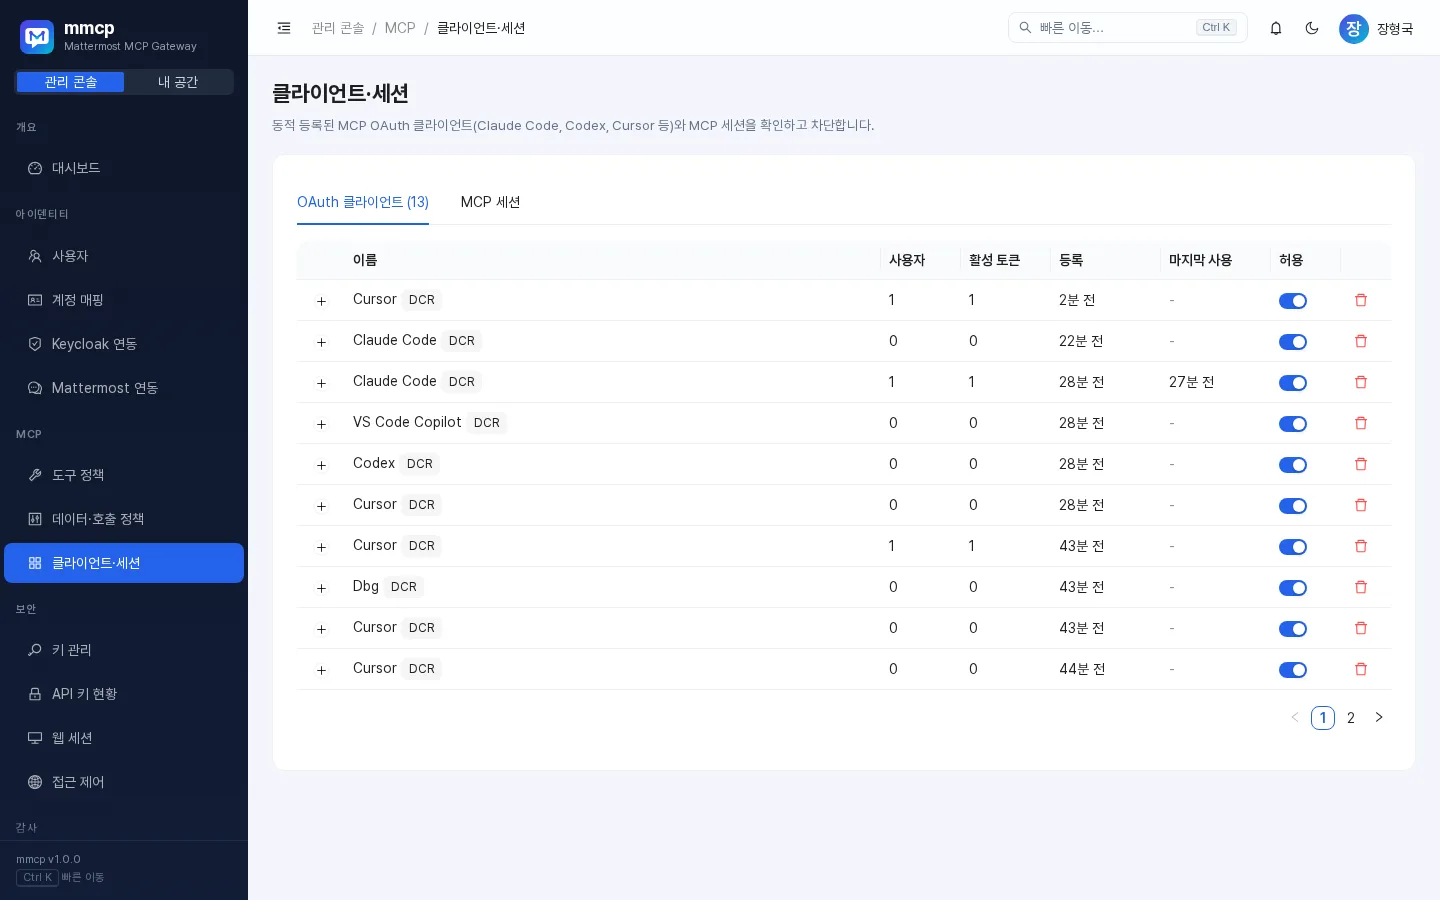Select the OAuth 클라이언트 (13) tab
Screen dimensions: 1440x900
[363, 202]
